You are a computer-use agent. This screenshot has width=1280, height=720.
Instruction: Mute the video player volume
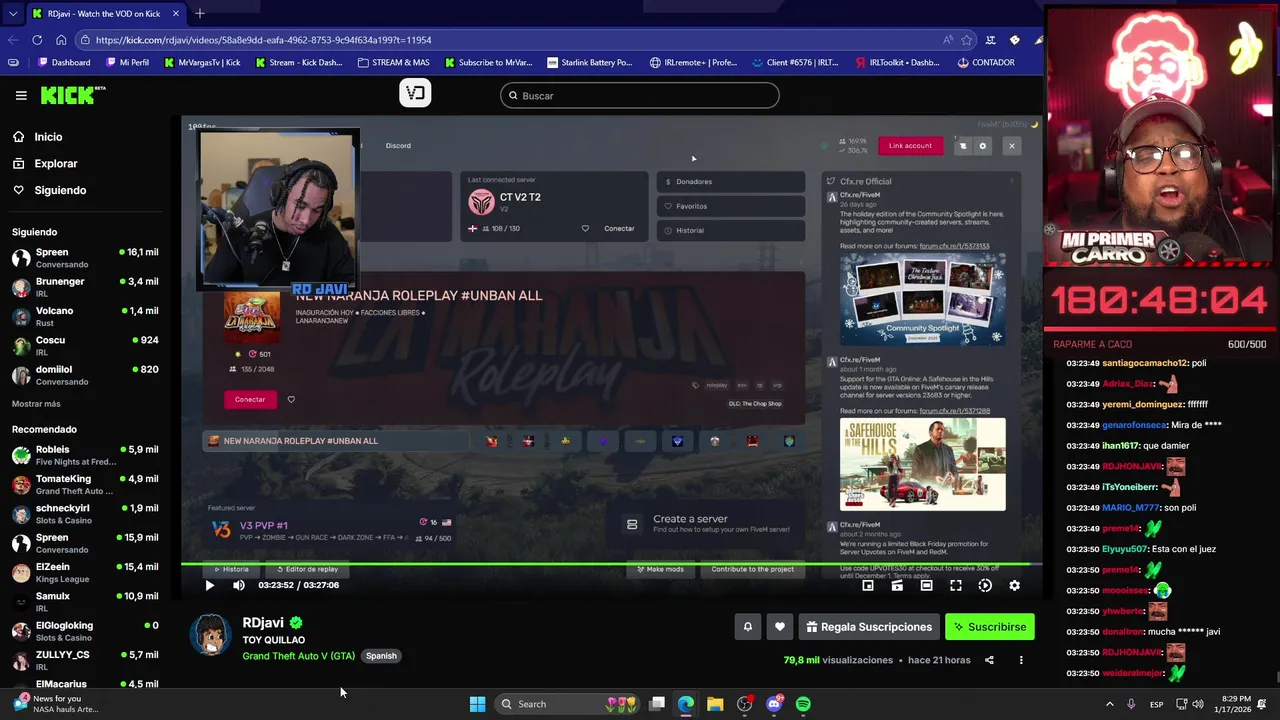(x=238, y=585)
